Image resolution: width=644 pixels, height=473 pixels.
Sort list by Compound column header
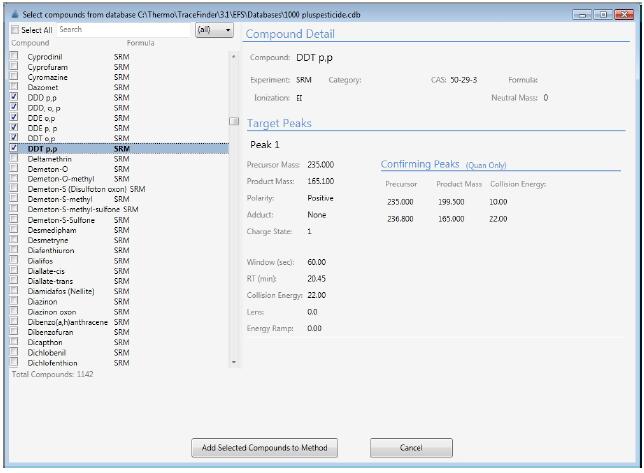(30, 44)
